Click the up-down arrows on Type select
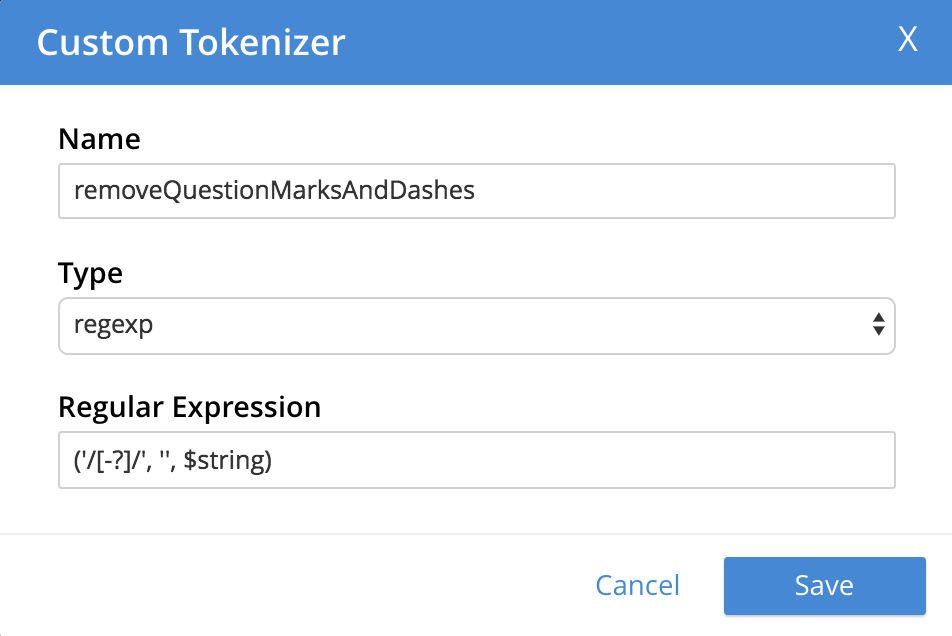952x636 pixels. click(x=878, y=325)
